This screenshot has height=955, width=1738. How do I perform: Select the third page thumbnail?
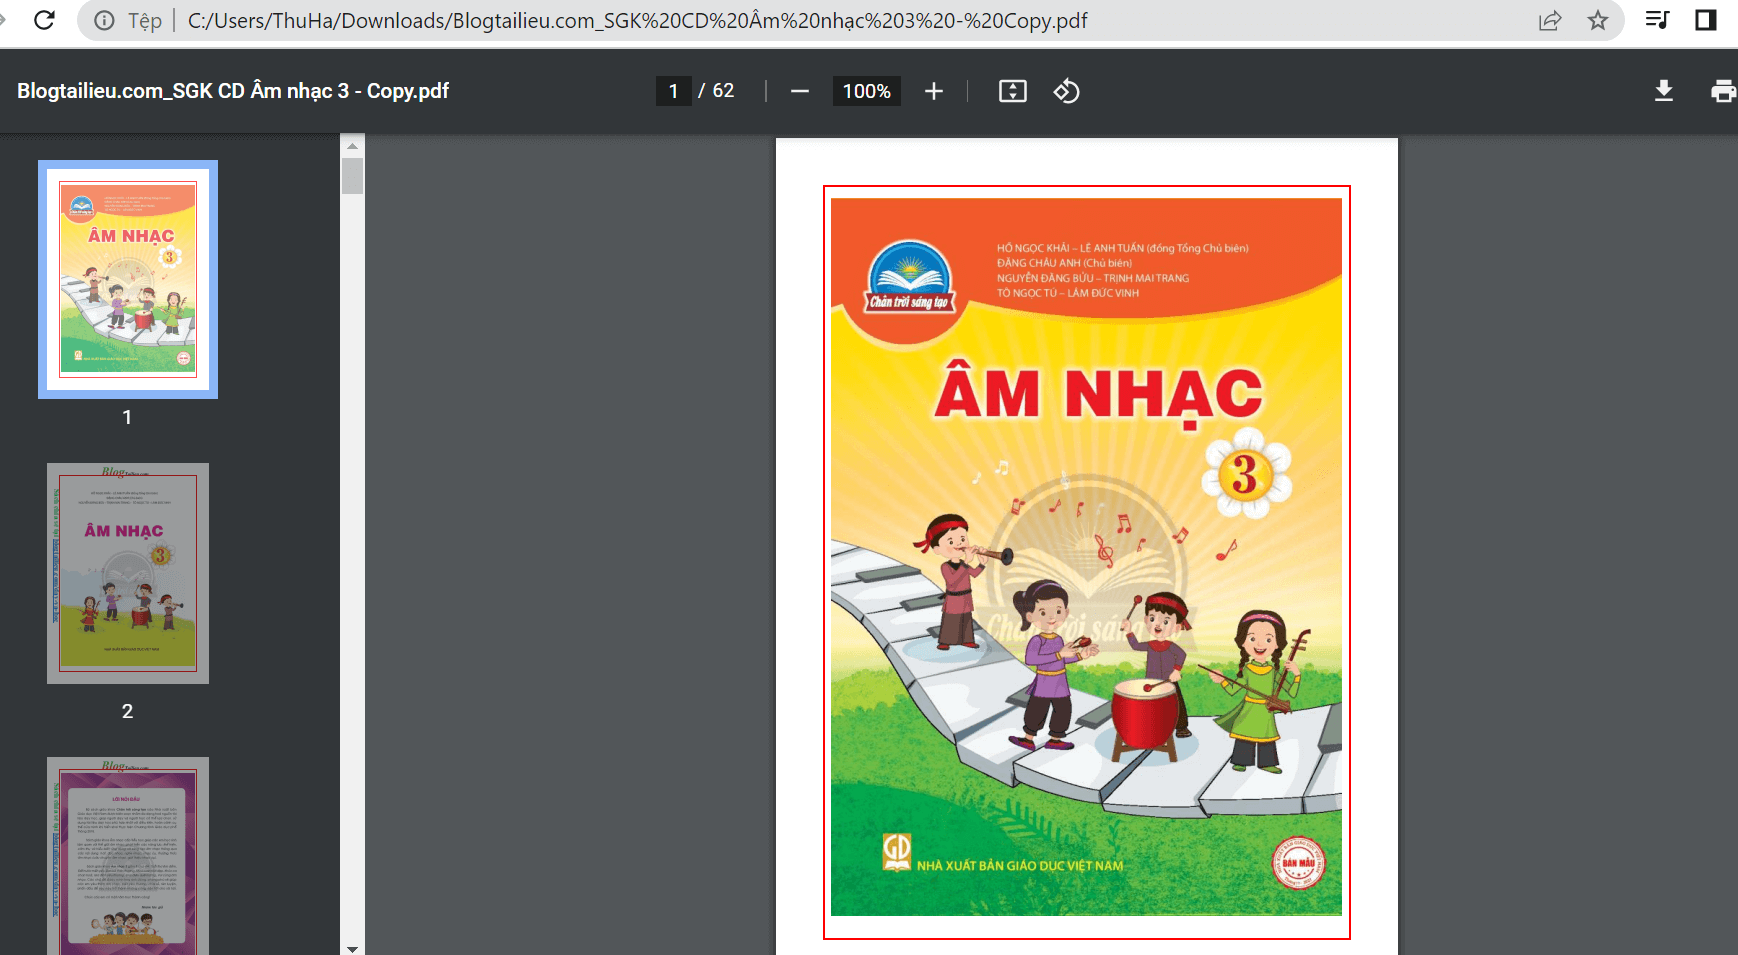click(128, 856)
